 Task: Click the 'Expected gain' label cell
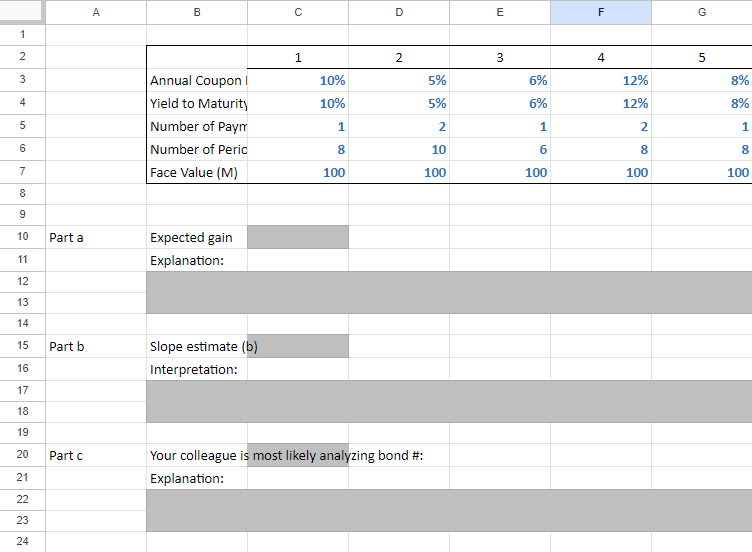pos(197,237)
